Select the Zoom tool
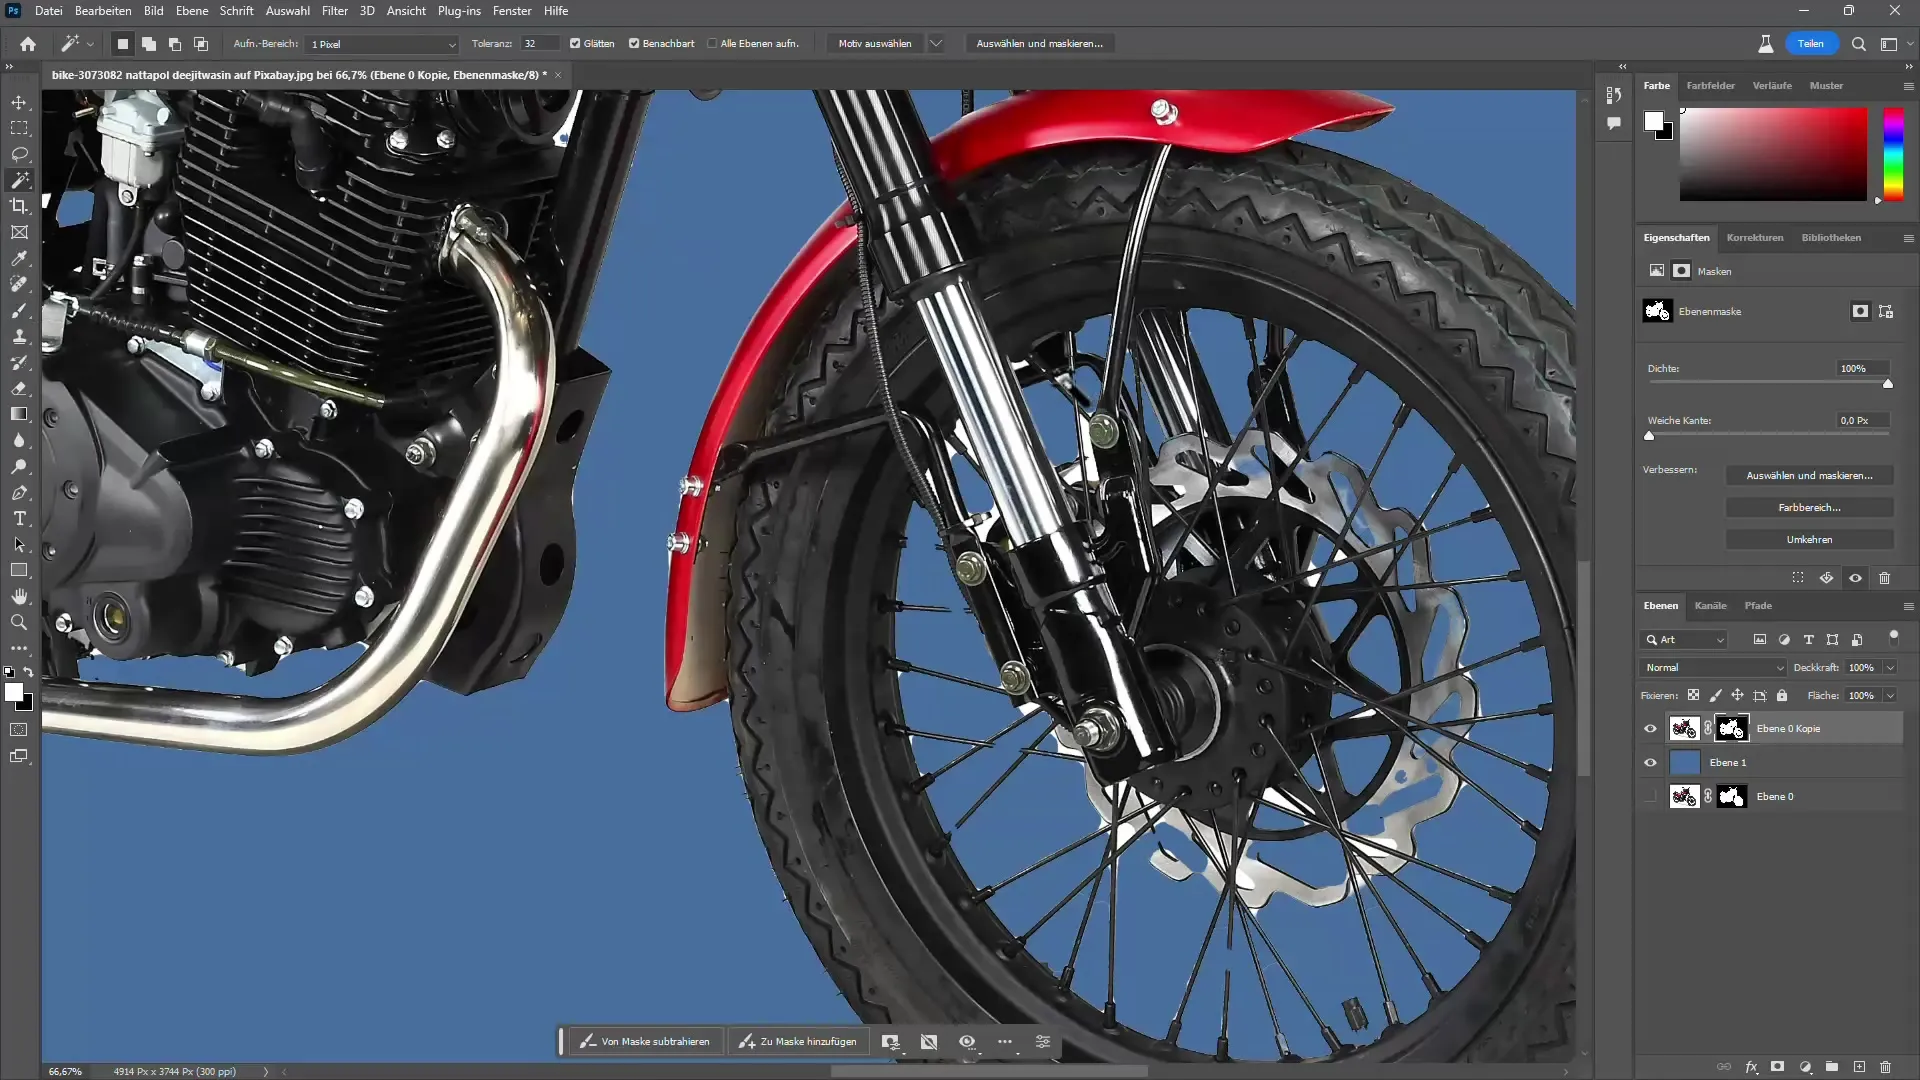 (18, 621)
